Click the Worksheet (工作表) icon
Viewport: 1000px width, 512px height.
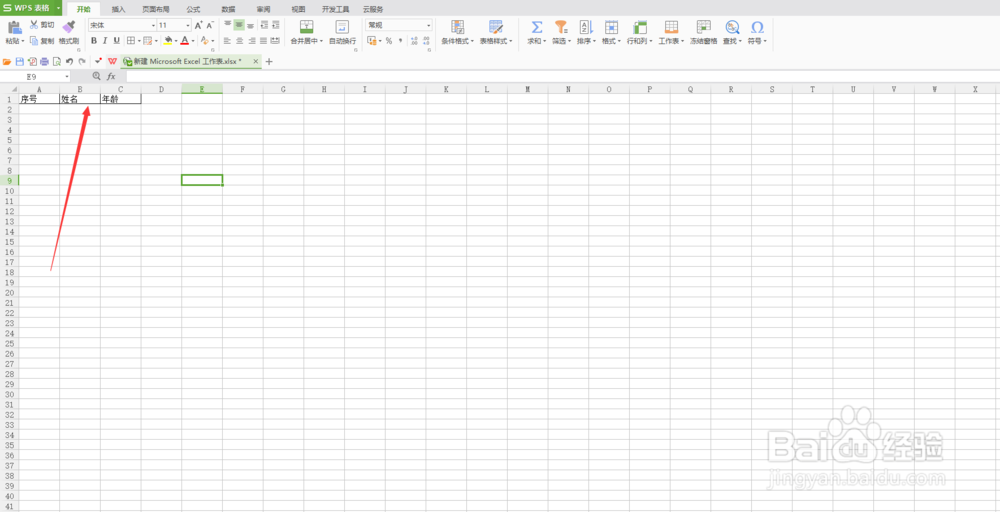(671, 27)
